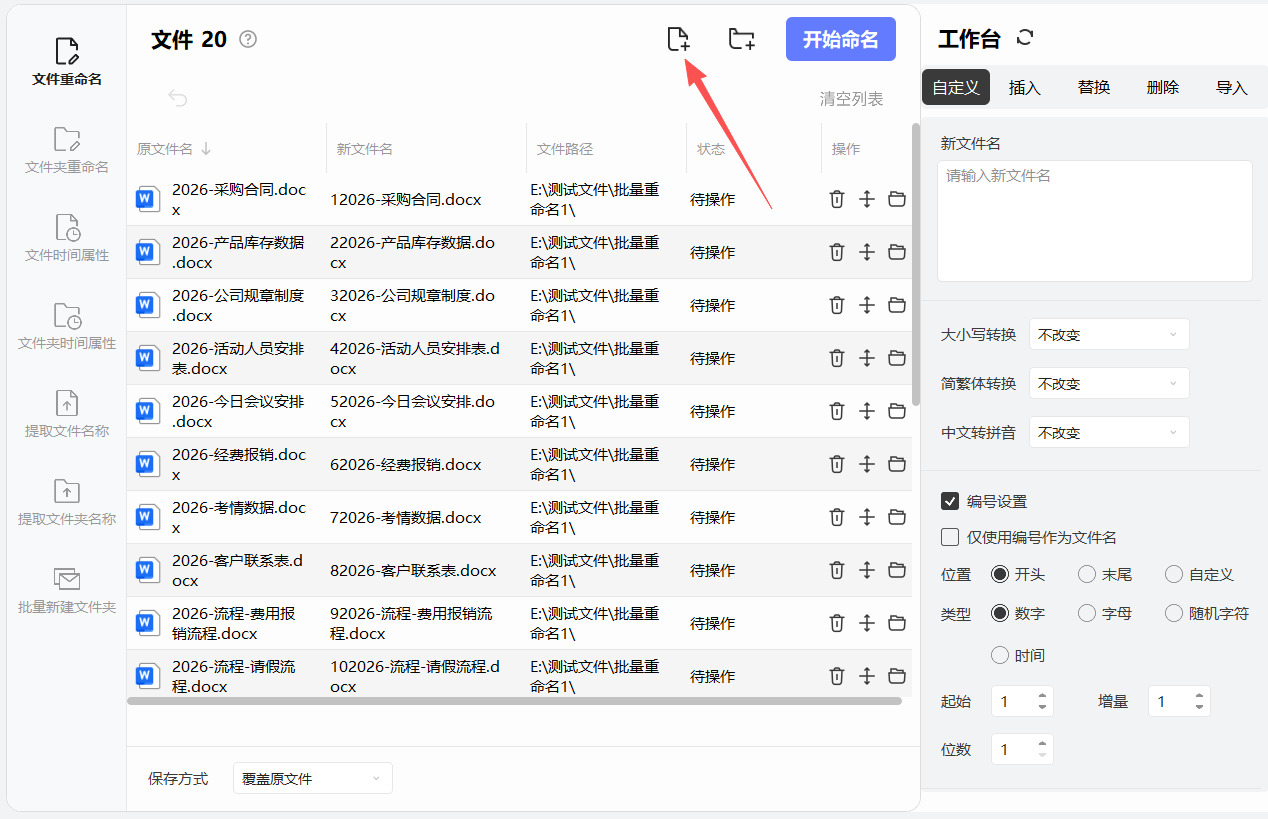The image size is (1268, 819).
Task: Uncheck the 编号设置 checkbox
Action: [x=950, y=501]
